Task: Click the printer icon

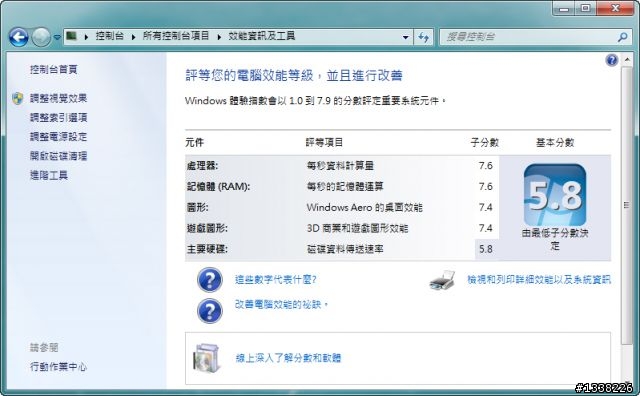Action: [x=442, y=280]
